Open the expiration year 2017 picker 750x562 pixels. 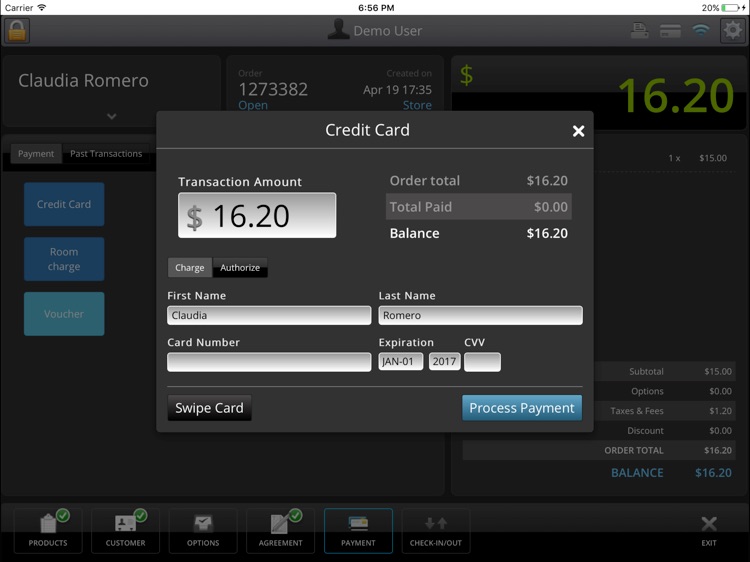(444, 362)
